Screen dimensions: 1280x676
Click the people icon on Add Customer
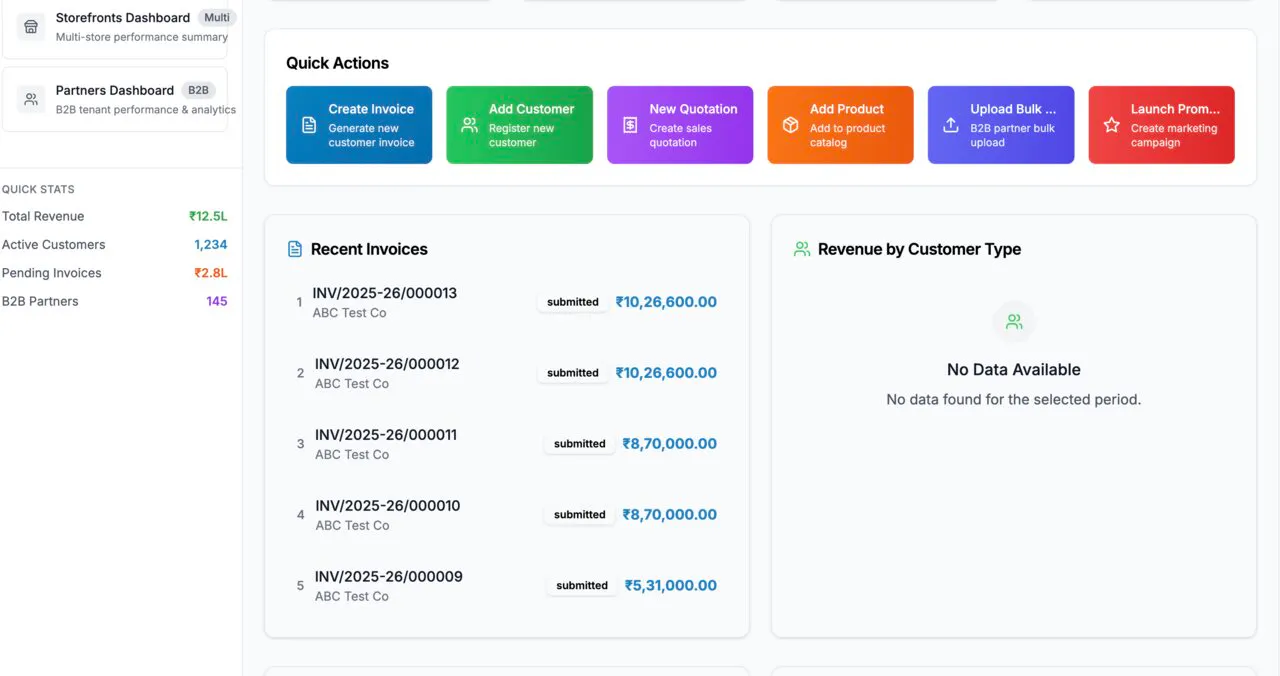tap(469, 125)
